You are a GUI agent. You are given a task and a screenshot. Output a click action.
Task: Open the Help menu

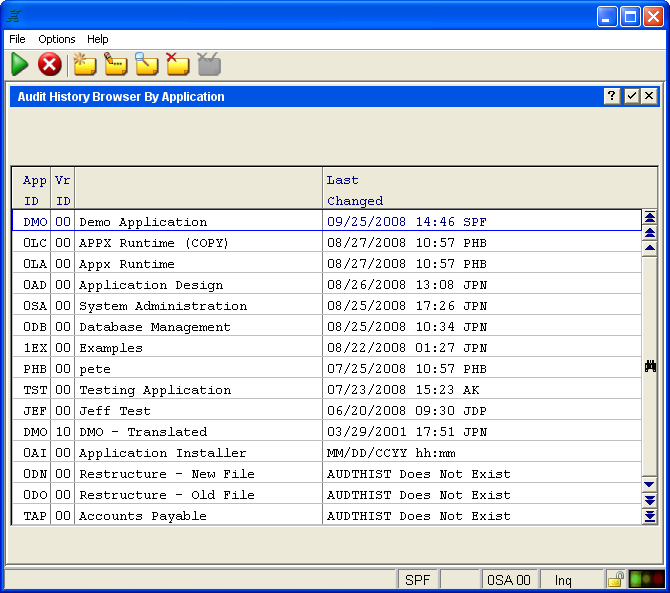(97, 39)
